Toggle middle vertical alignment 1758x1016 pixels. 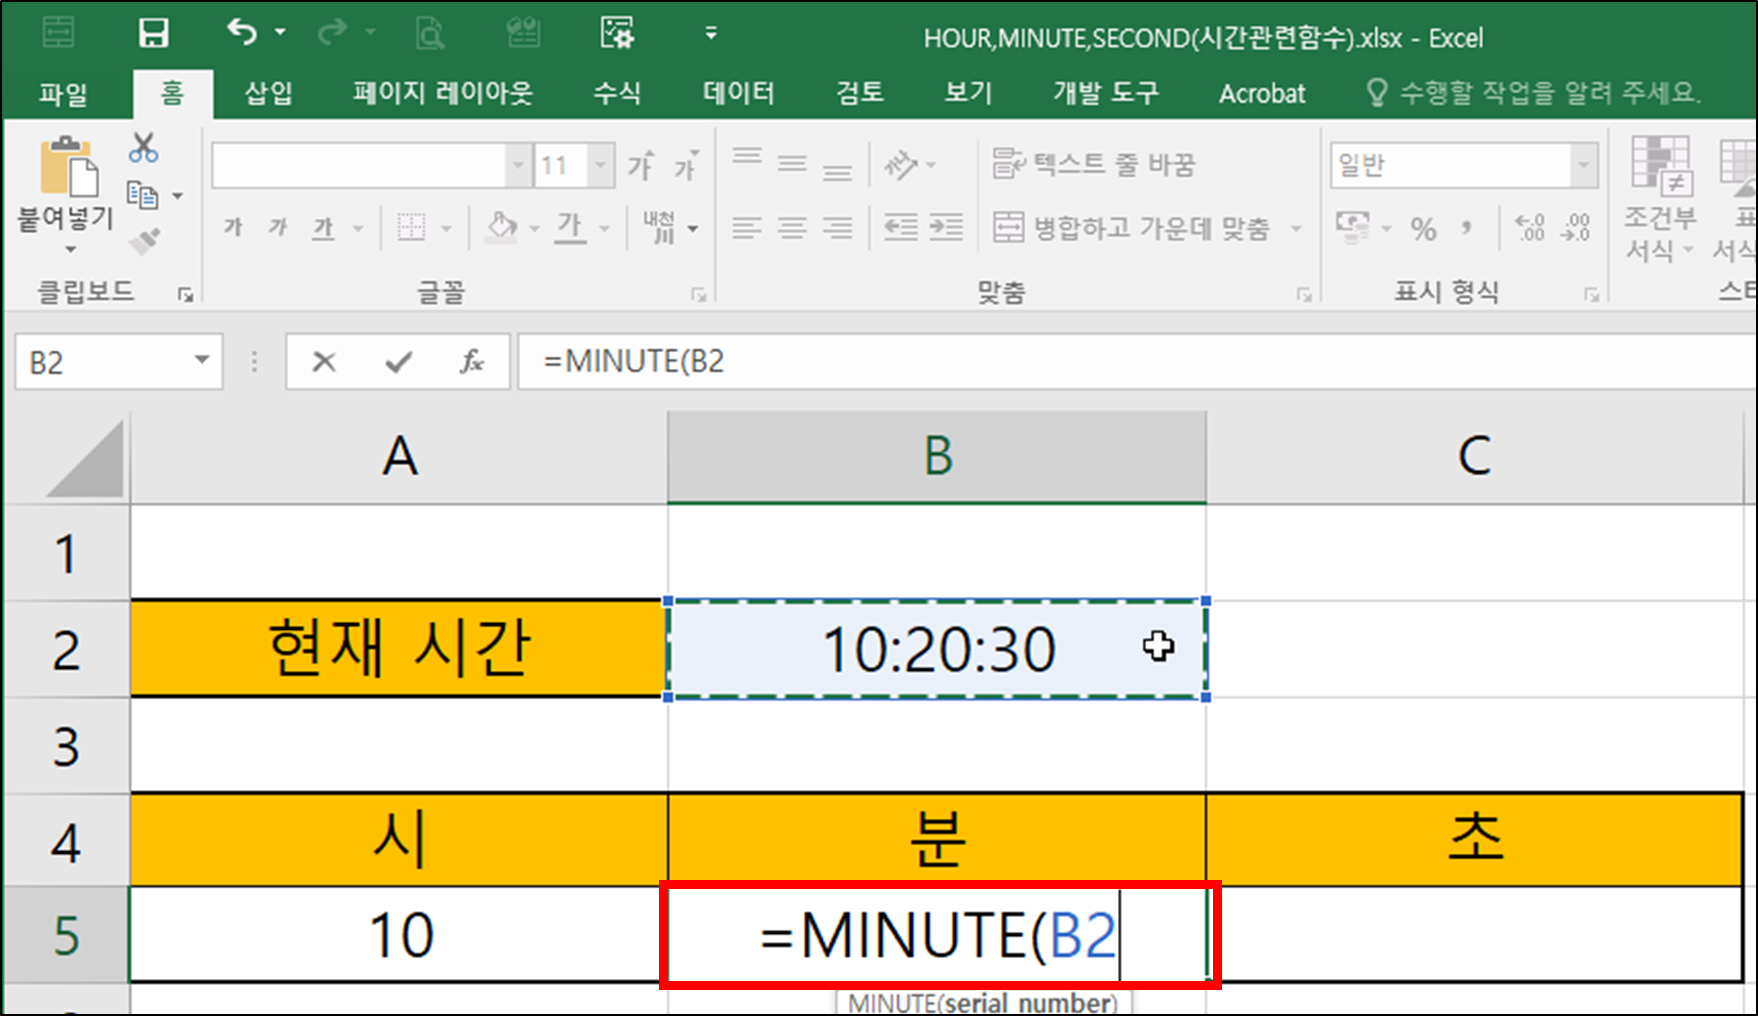coord(792,164)
